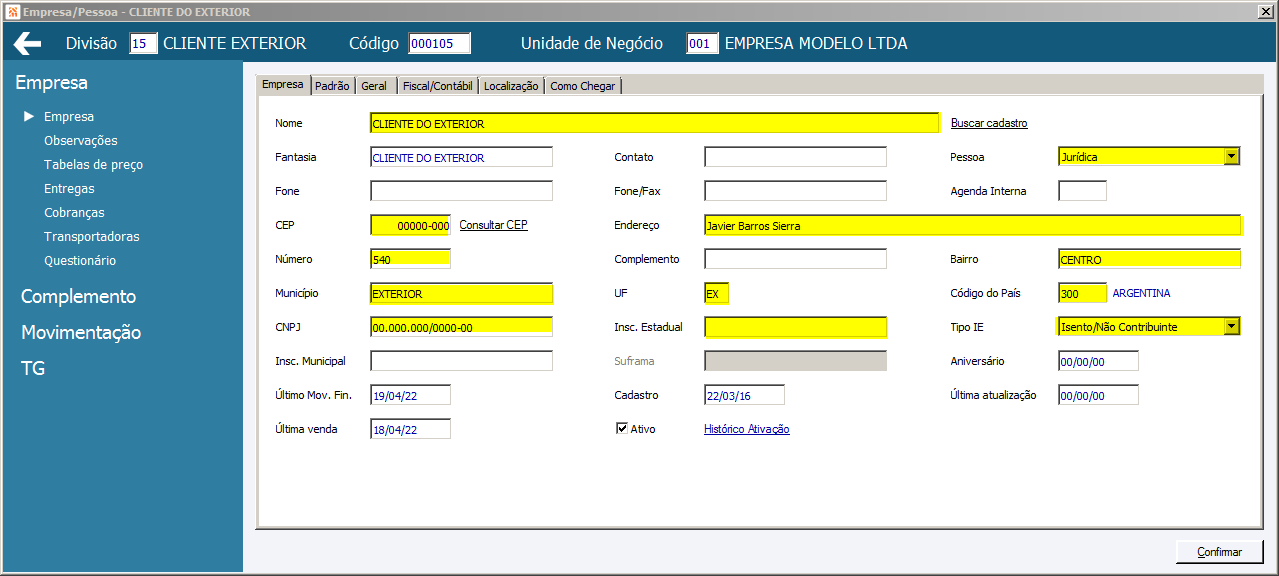Click the Buscar cadastro link
The height and width of the screenshot is (576, 1279).
[x=989, y=123]
